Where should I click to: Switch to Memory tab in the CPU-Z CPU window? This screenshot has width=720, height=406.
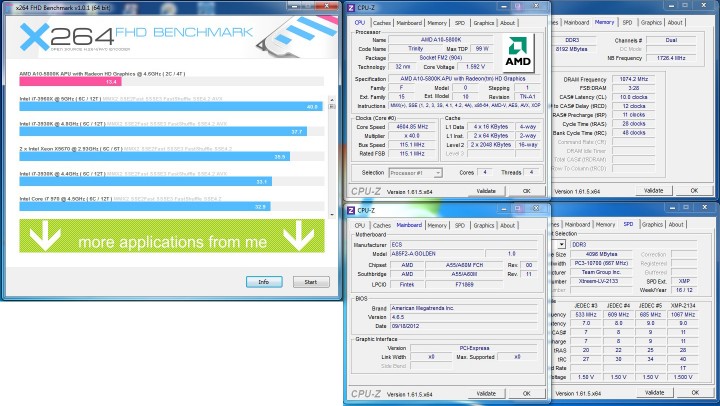[437, 23]
